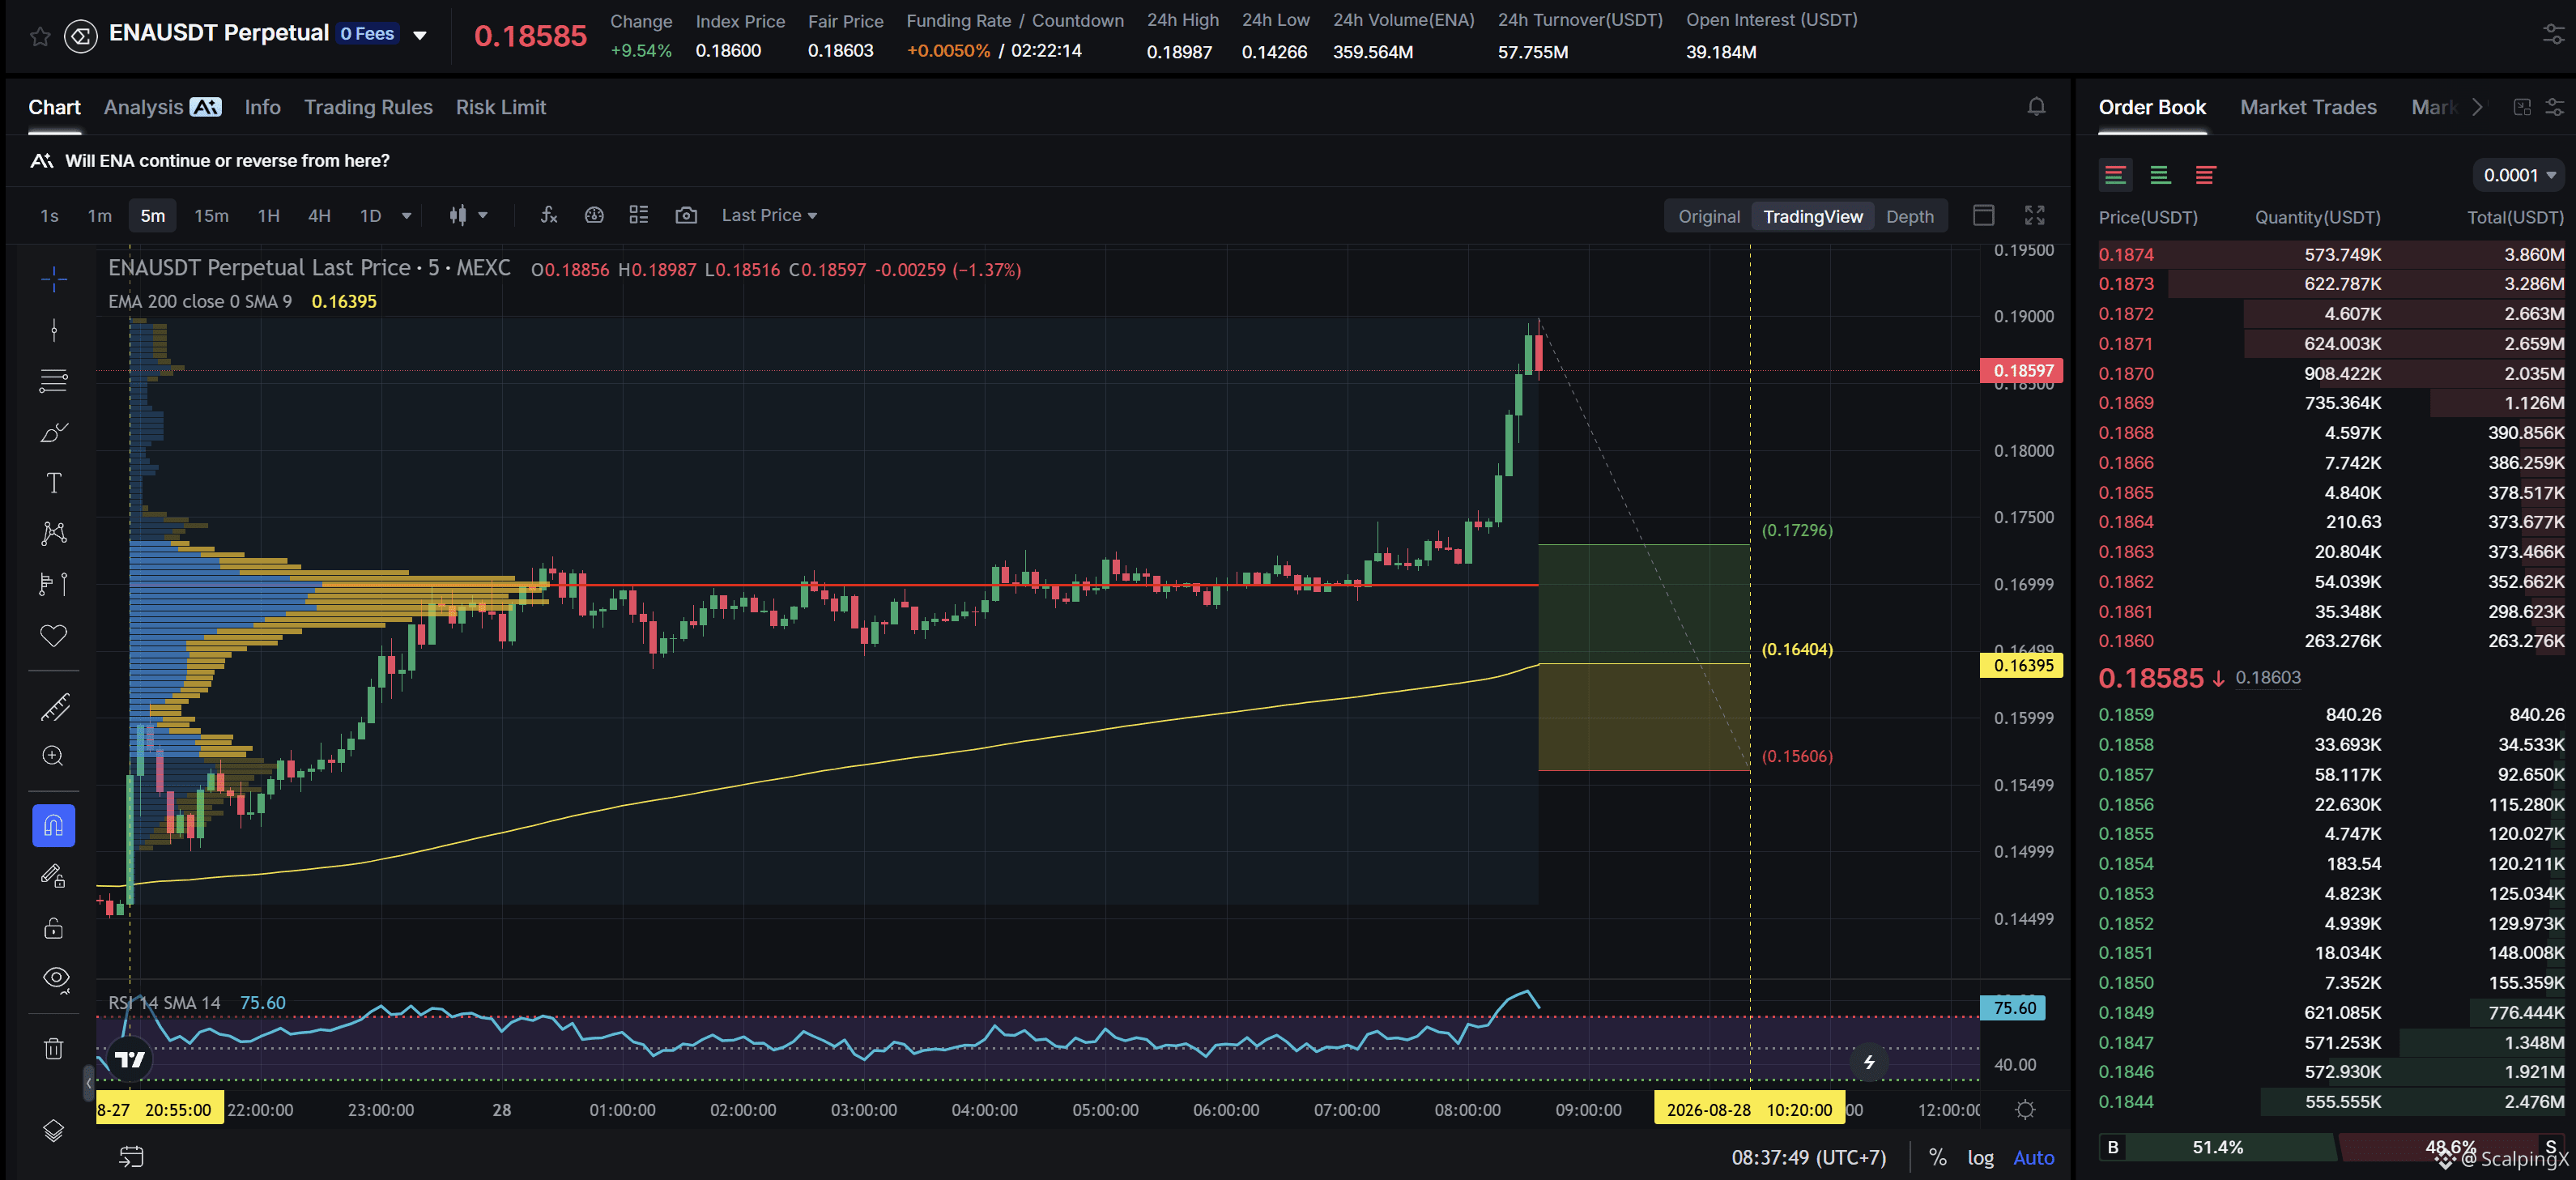Toggle drawings visibility eye icon
The height and width of the screenshot is (1180, 2576).
[56, 978]
